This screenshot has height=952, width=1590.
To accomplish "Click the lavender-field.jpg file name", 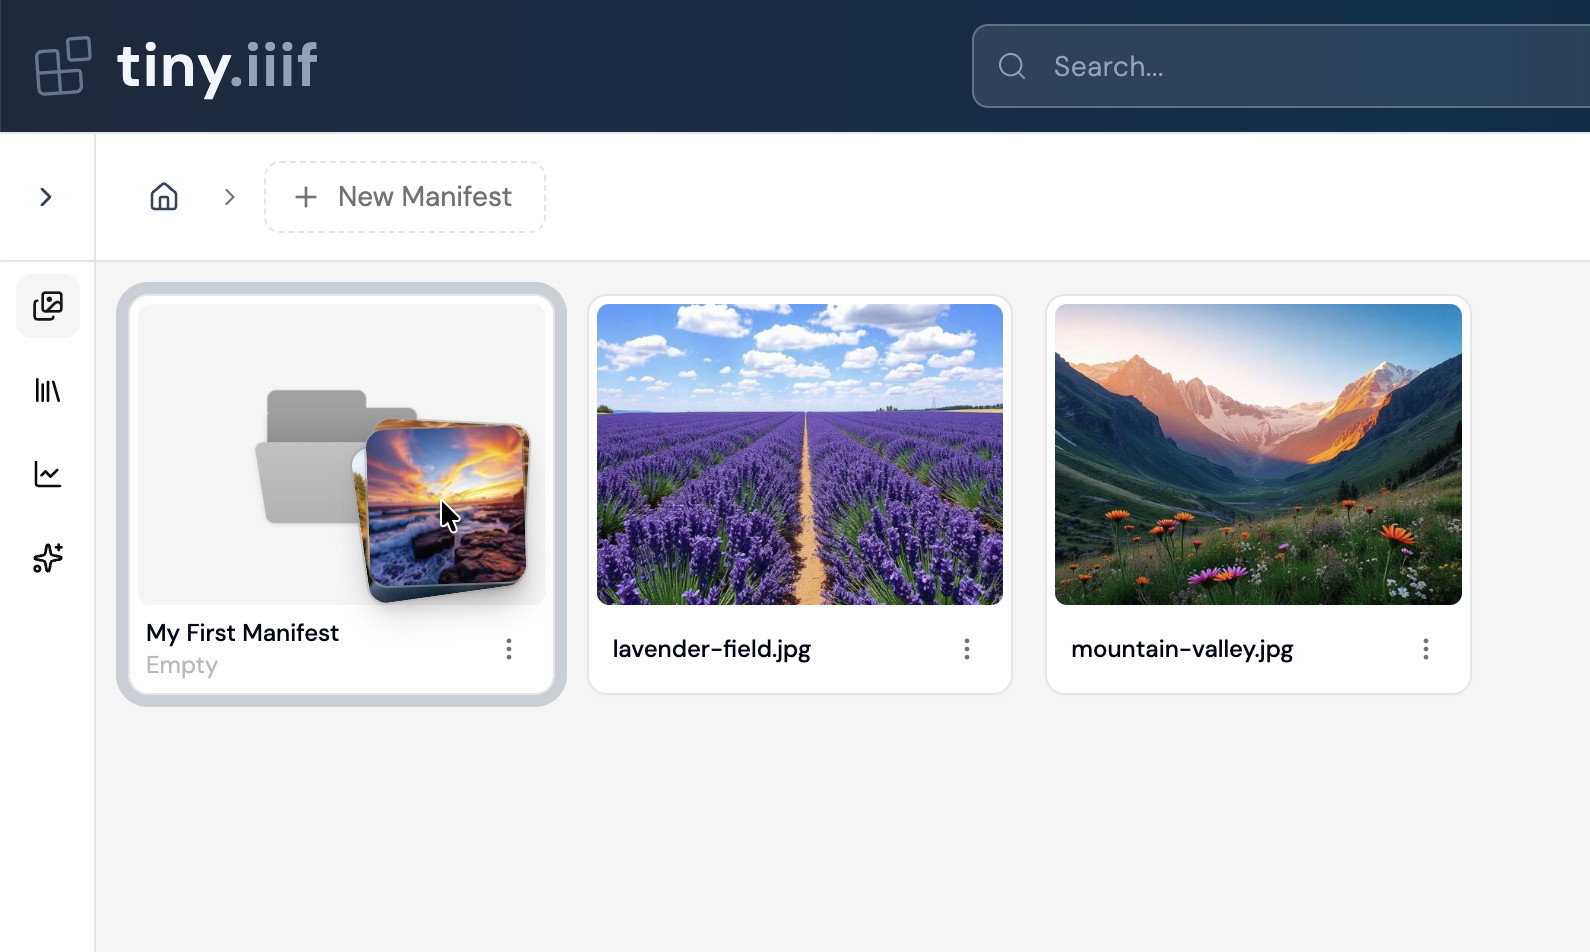I will 711,649.
